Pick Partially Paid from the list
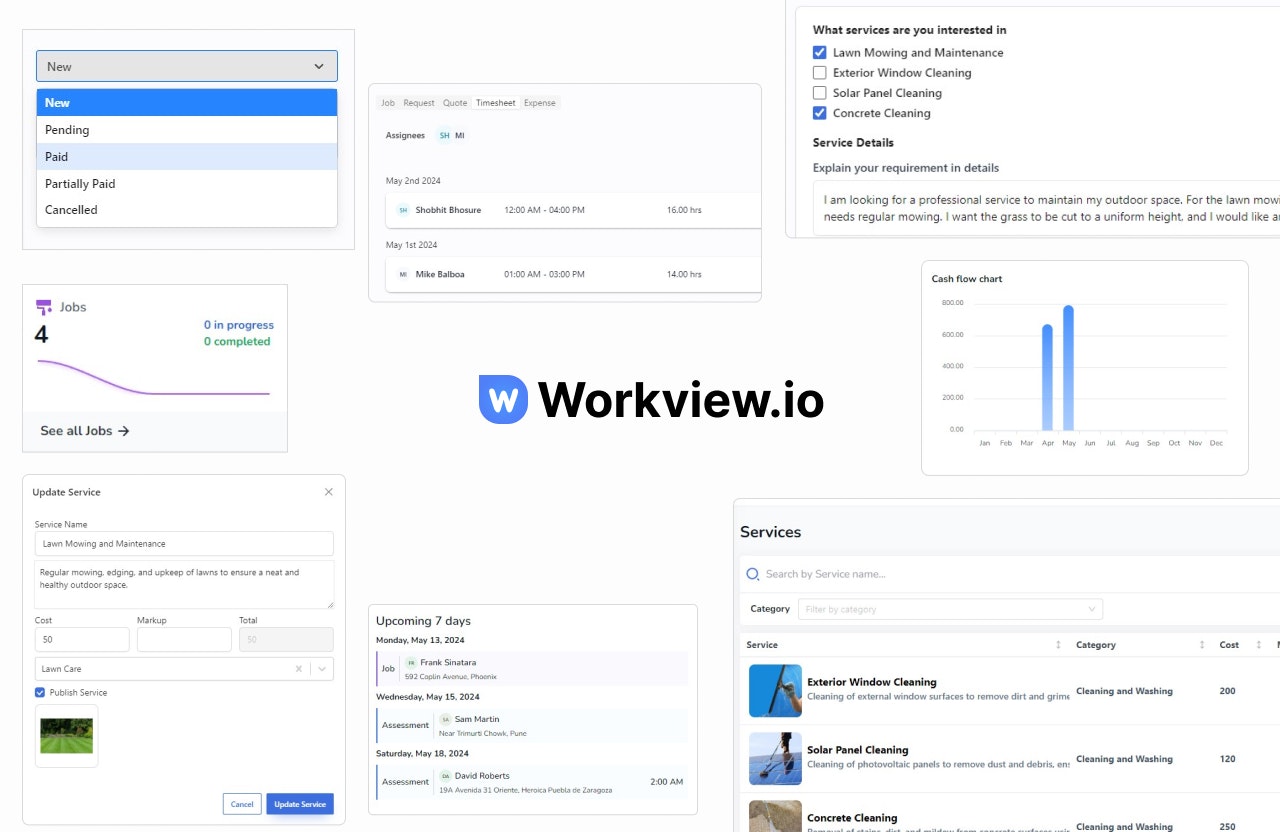 (x=187, y=184)
